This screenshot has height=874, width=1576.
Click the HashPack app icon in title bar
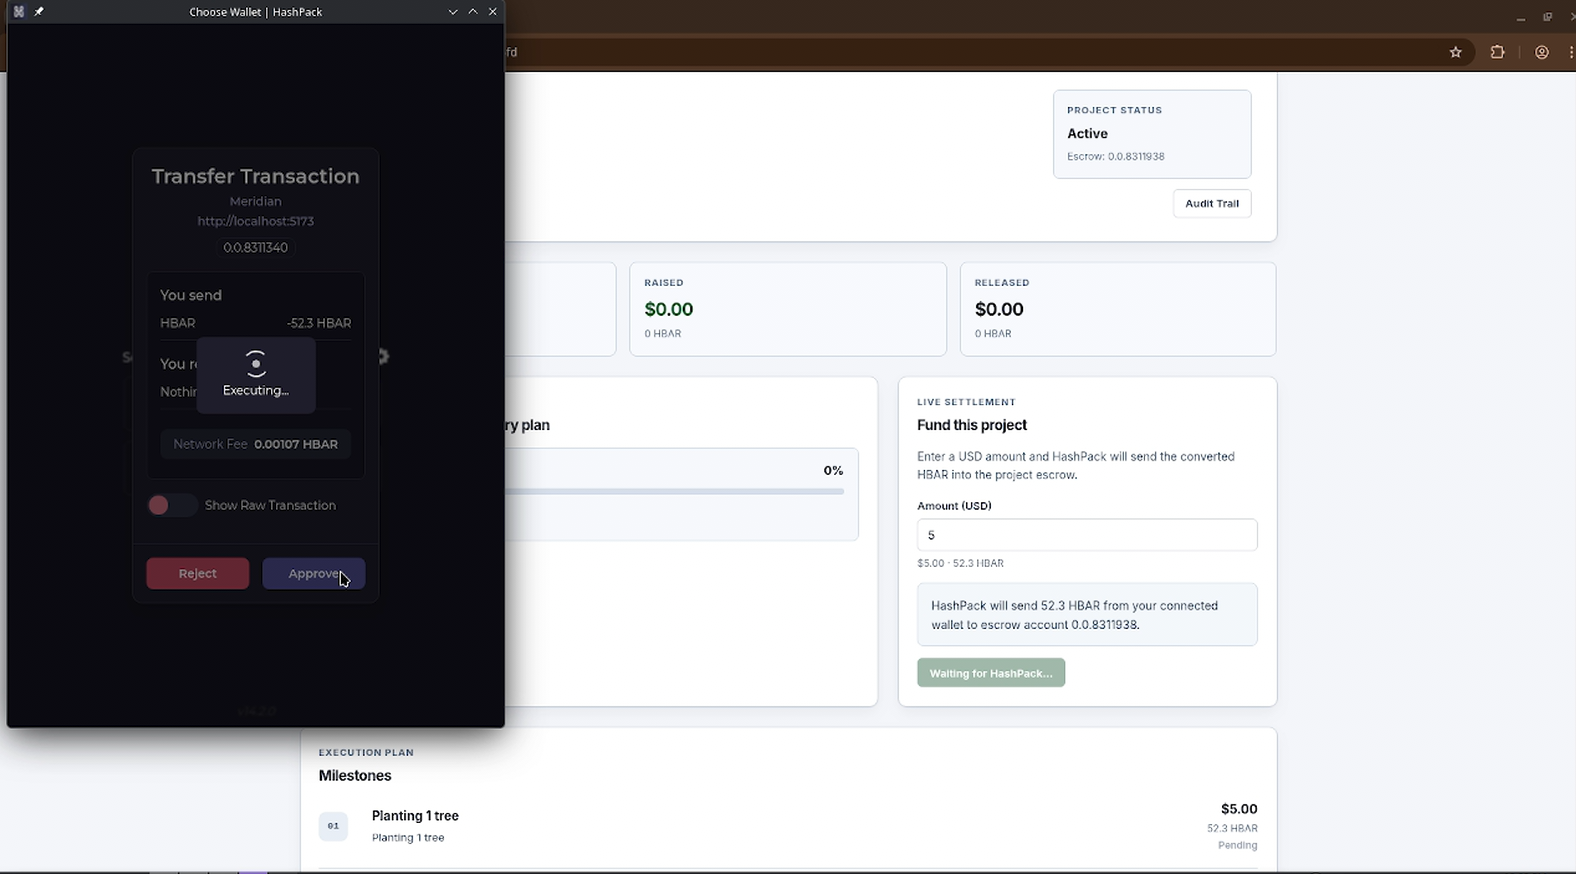19,12
